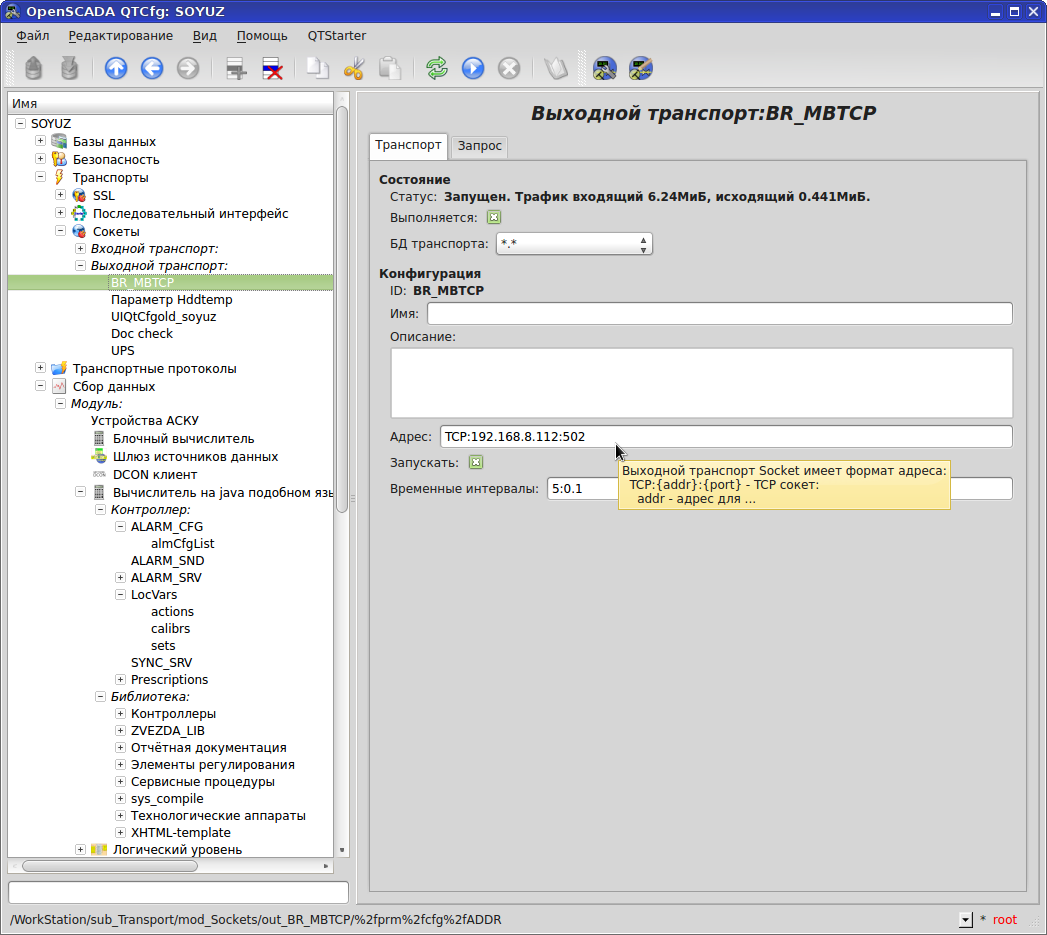Expand the ZVEZDA_LIB library node

coord(120,730)
